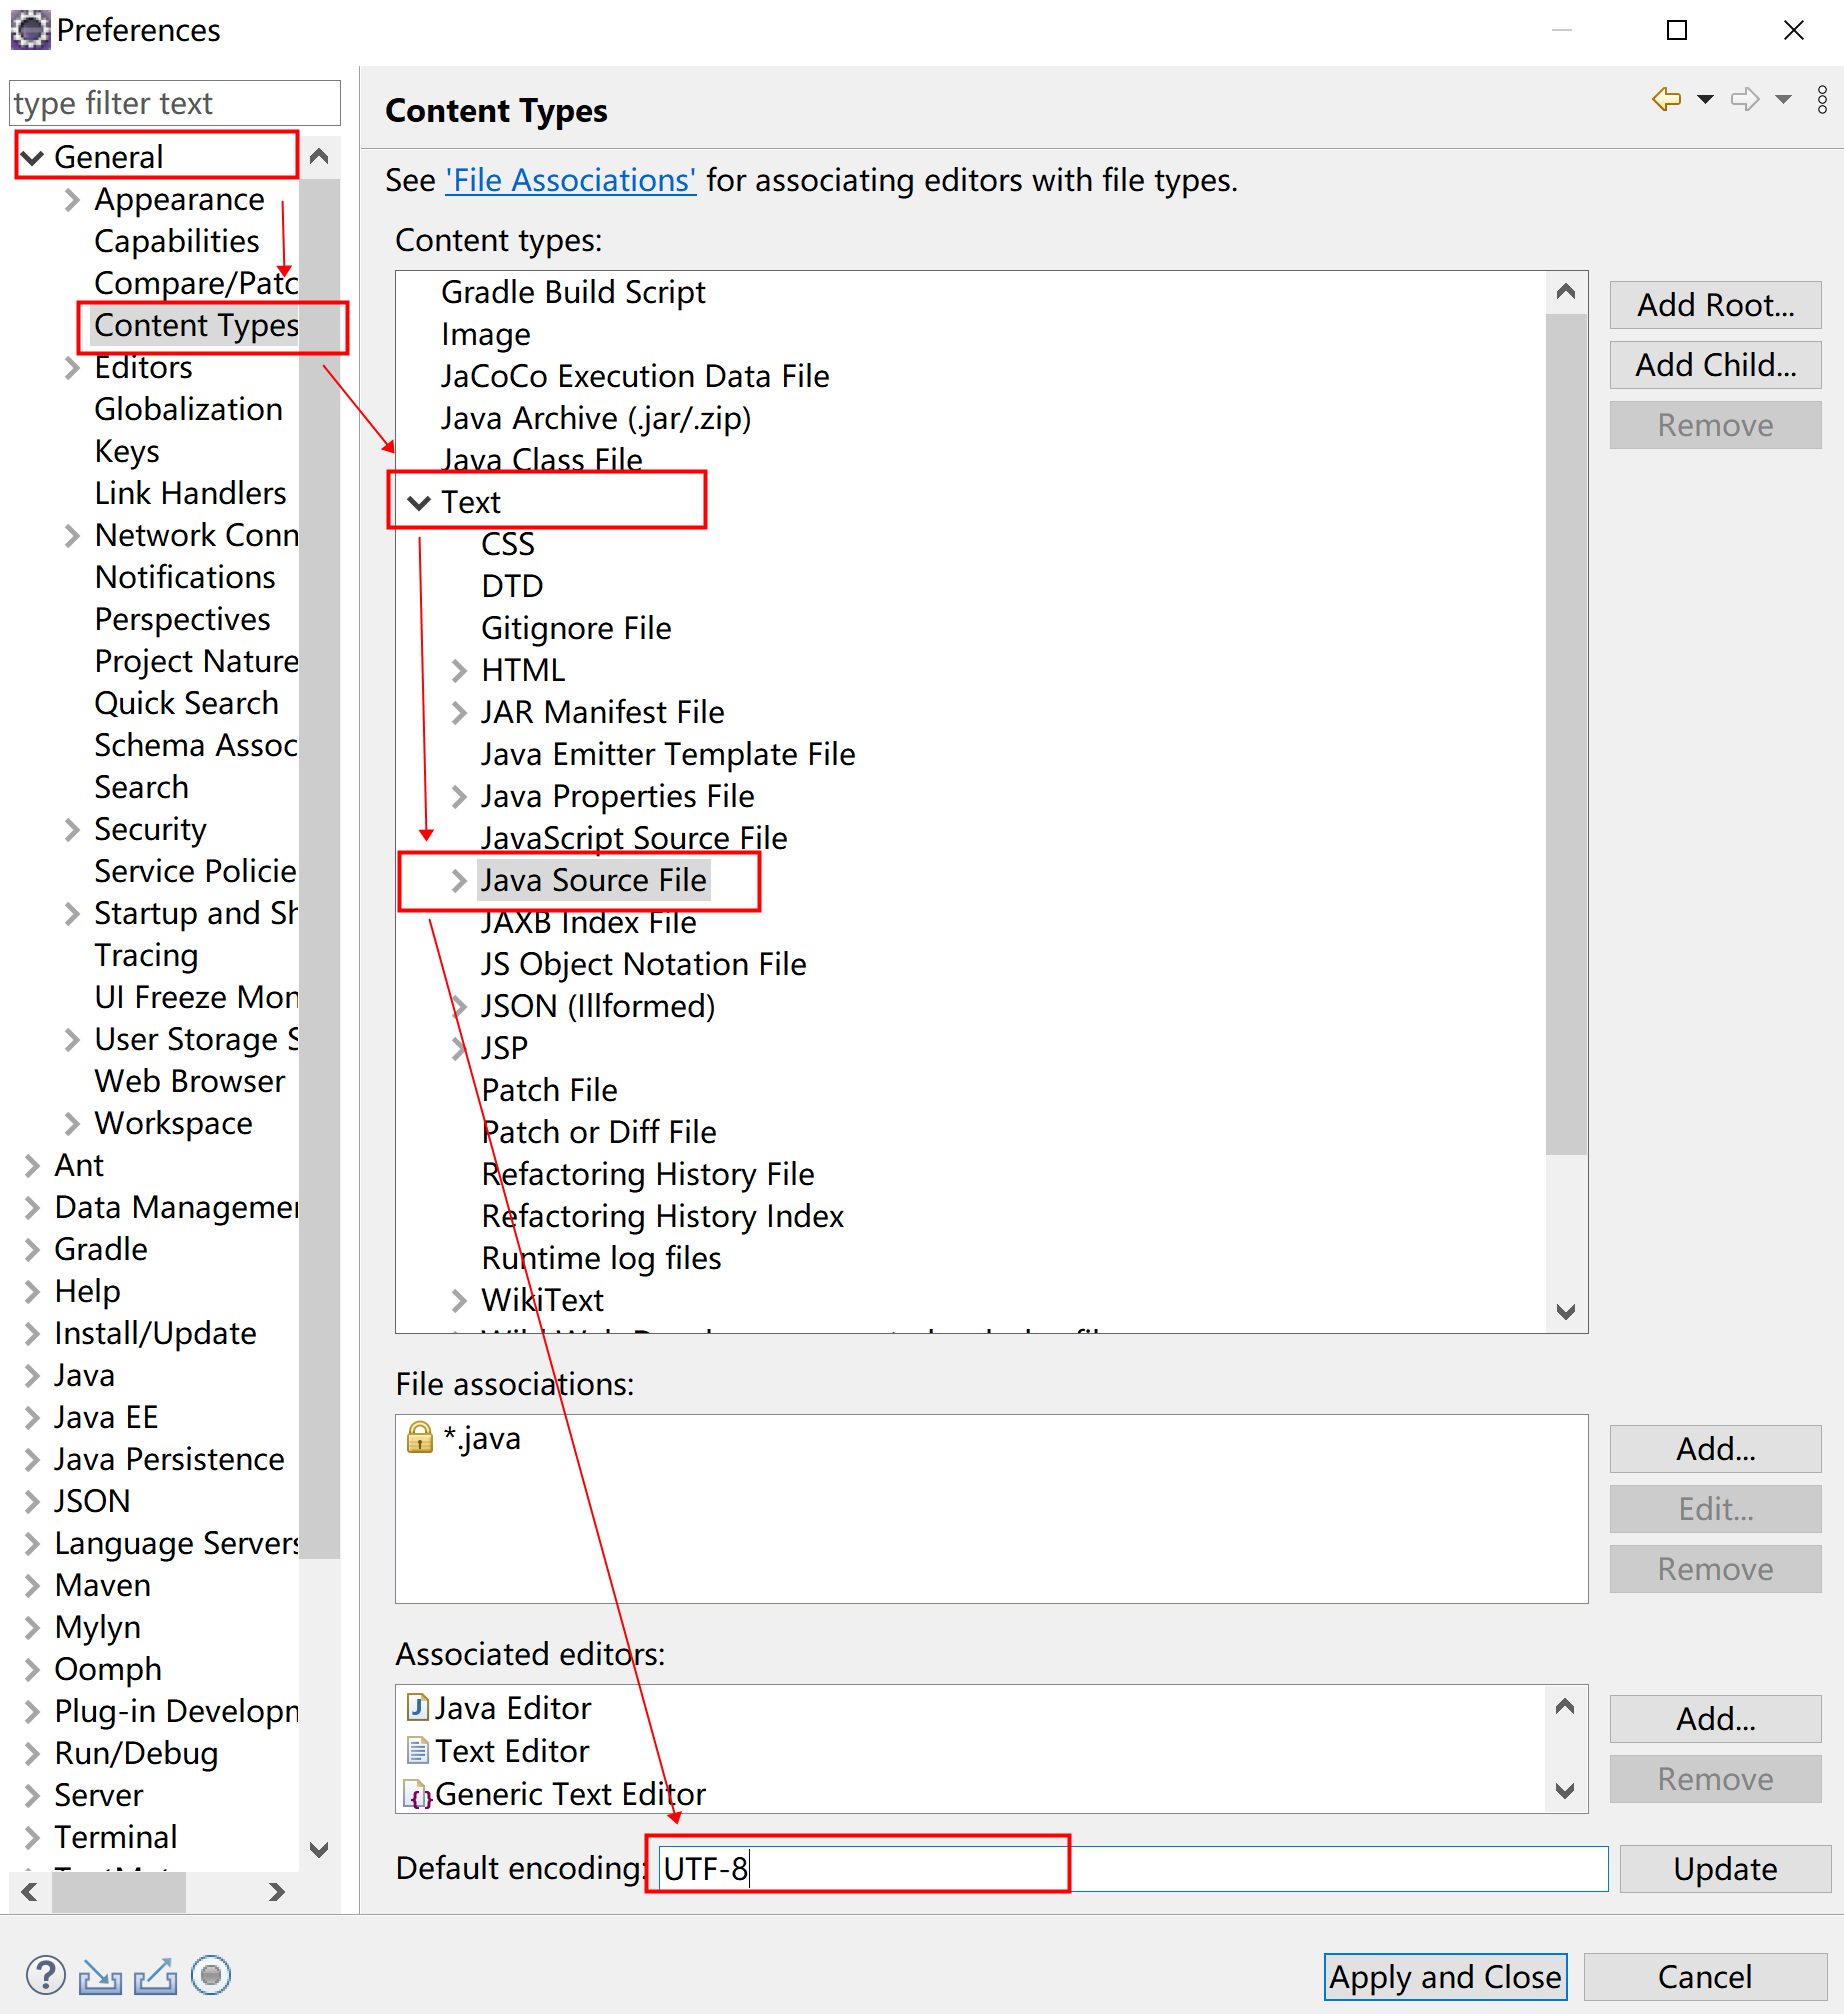Click the Export preferences icon
The height and width of the screenshot is (2014, 1844).
[155, 1976]
